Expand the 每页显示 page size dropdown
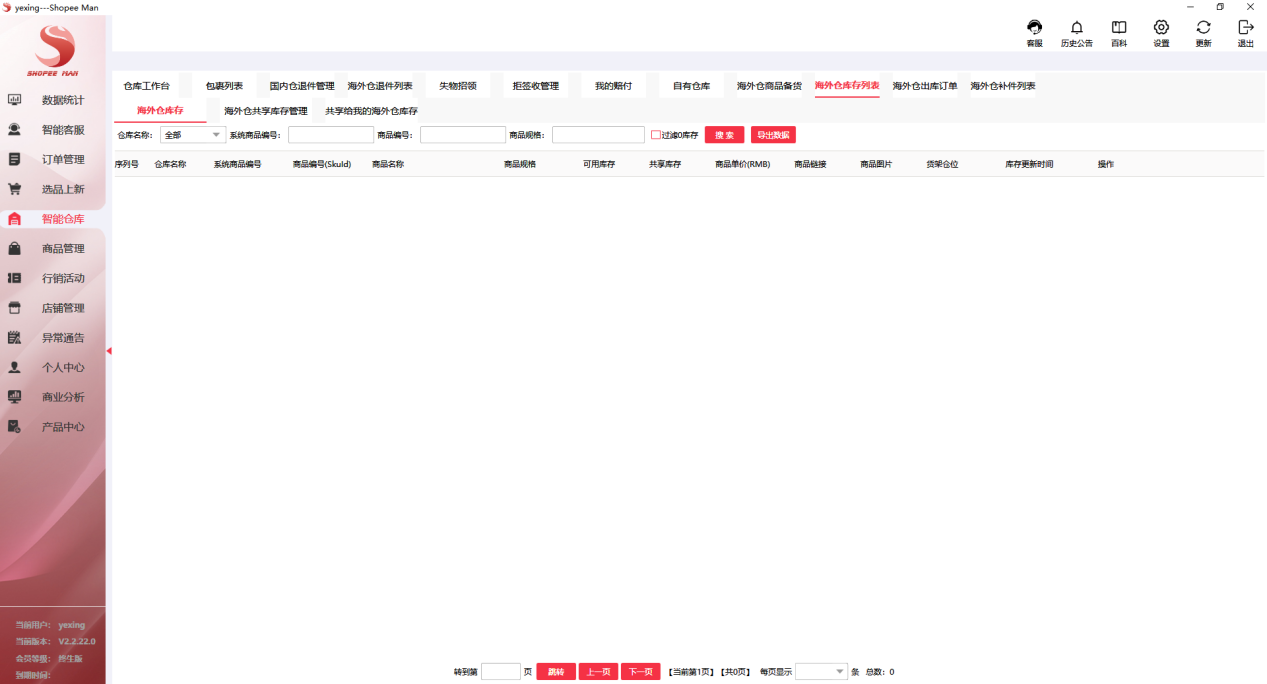This screenshot has width=1267, height=684. 820,671
